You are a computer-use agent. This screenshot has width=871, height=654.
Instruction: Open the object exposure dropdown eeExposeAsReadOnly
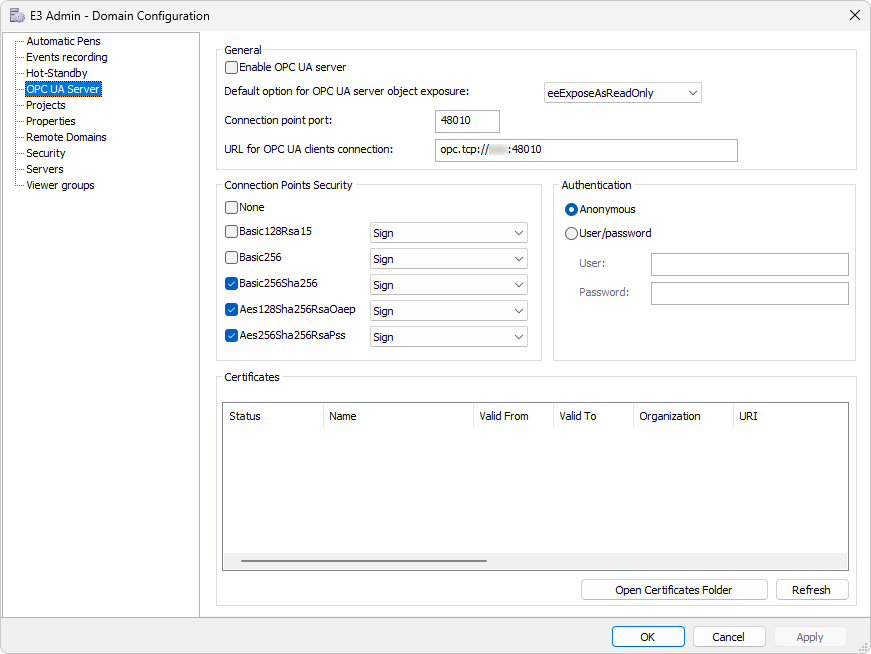pyautogui.click(x=623, y=93)
